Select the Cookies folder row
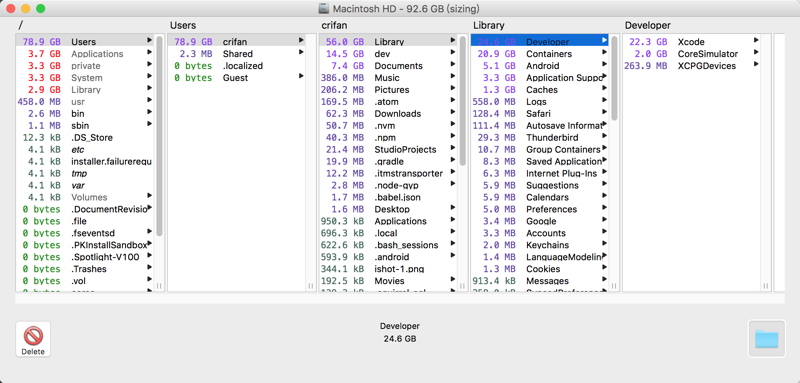 coord(540,269)
